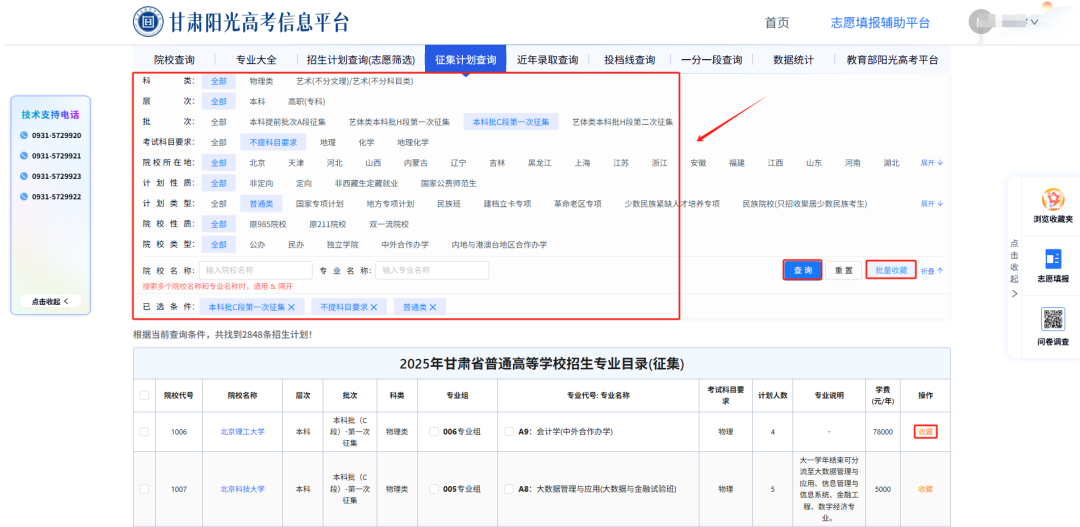
Task: Open the 数据统计 tab
Action: pos(793,60)
